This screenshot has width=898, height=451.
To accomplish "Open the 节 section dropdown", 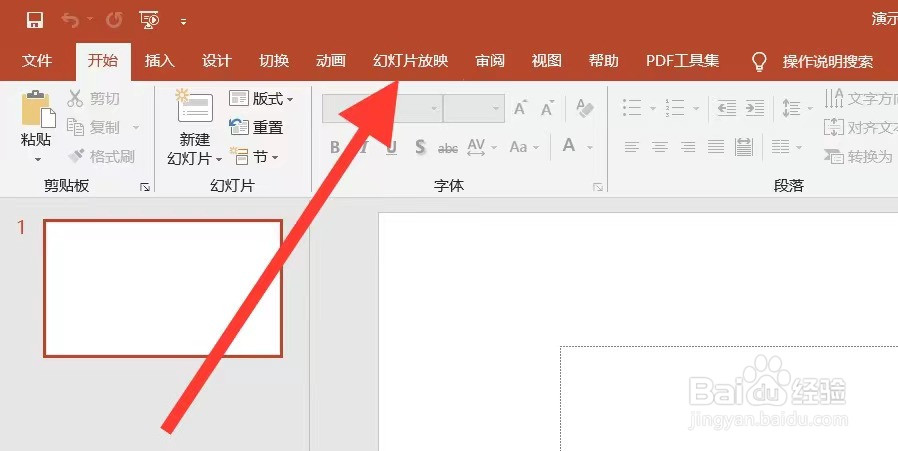I will (x=254, y=156).
